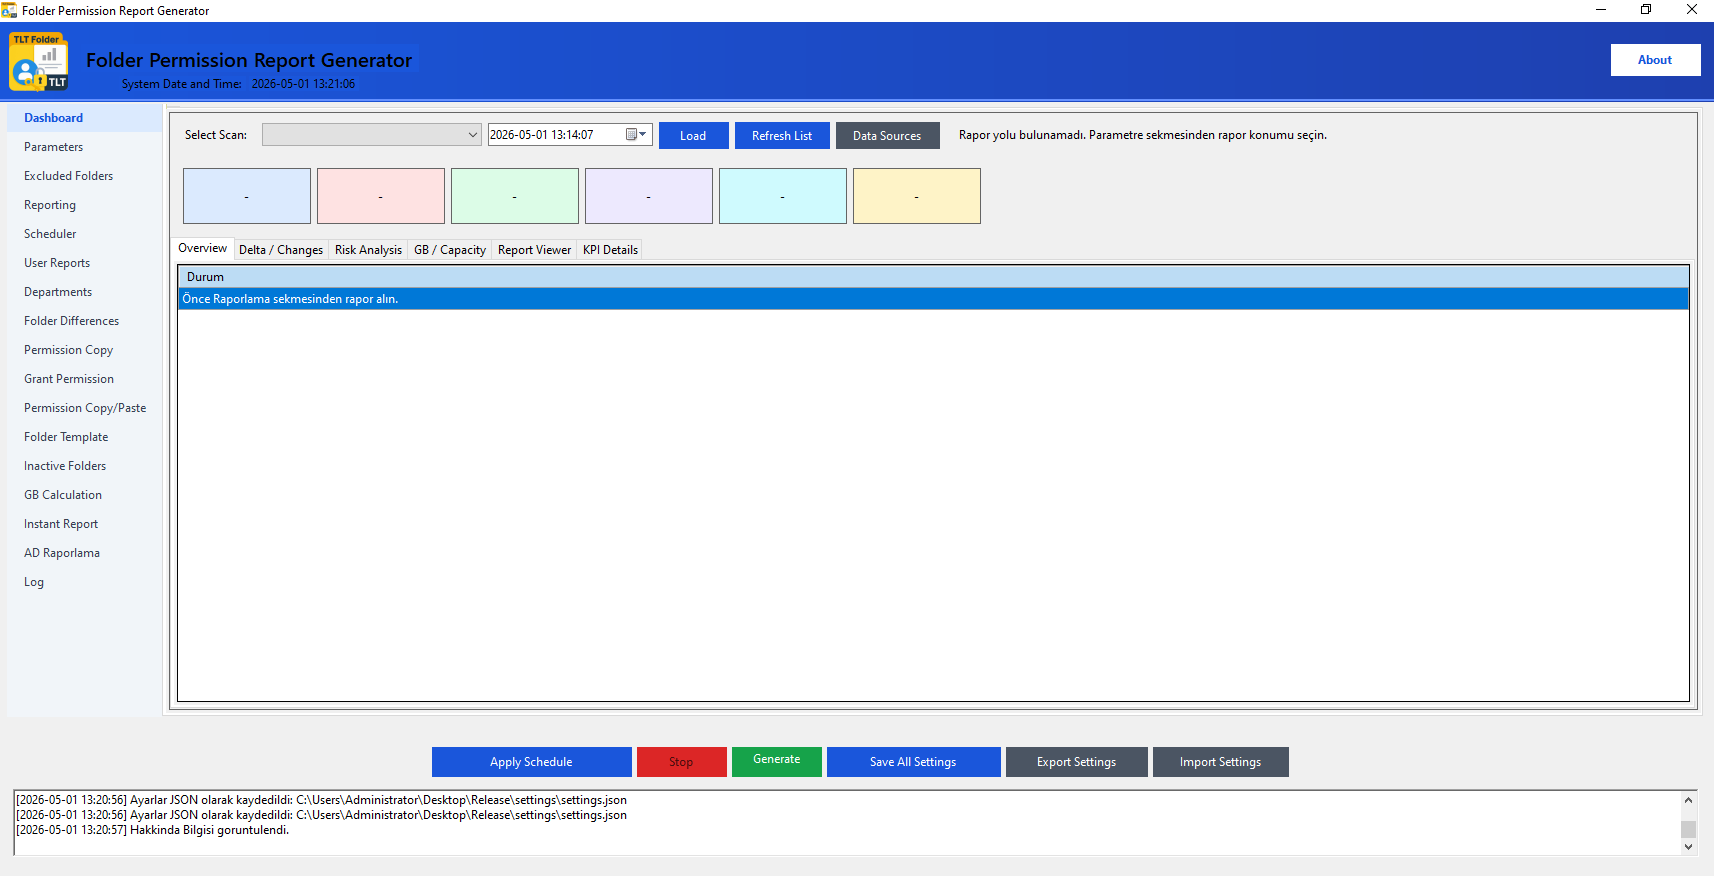The height and width of the screenshot is (876, 1714).
Task: Open the Scheduler section
Action: [84, 234]
